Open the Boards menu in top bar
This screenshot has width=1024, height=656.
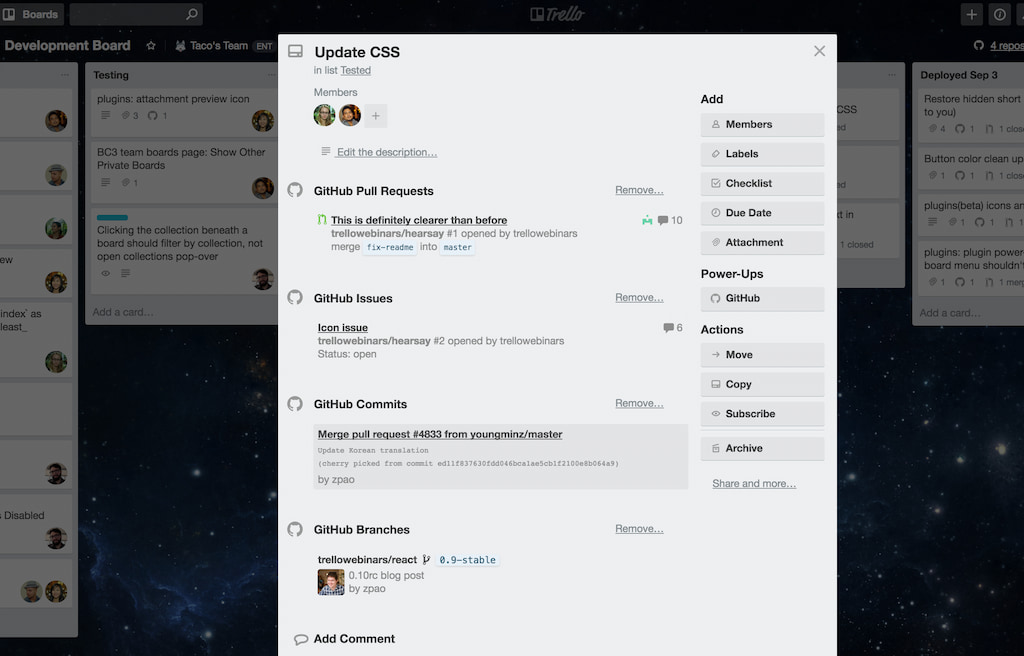click(30, 14)
